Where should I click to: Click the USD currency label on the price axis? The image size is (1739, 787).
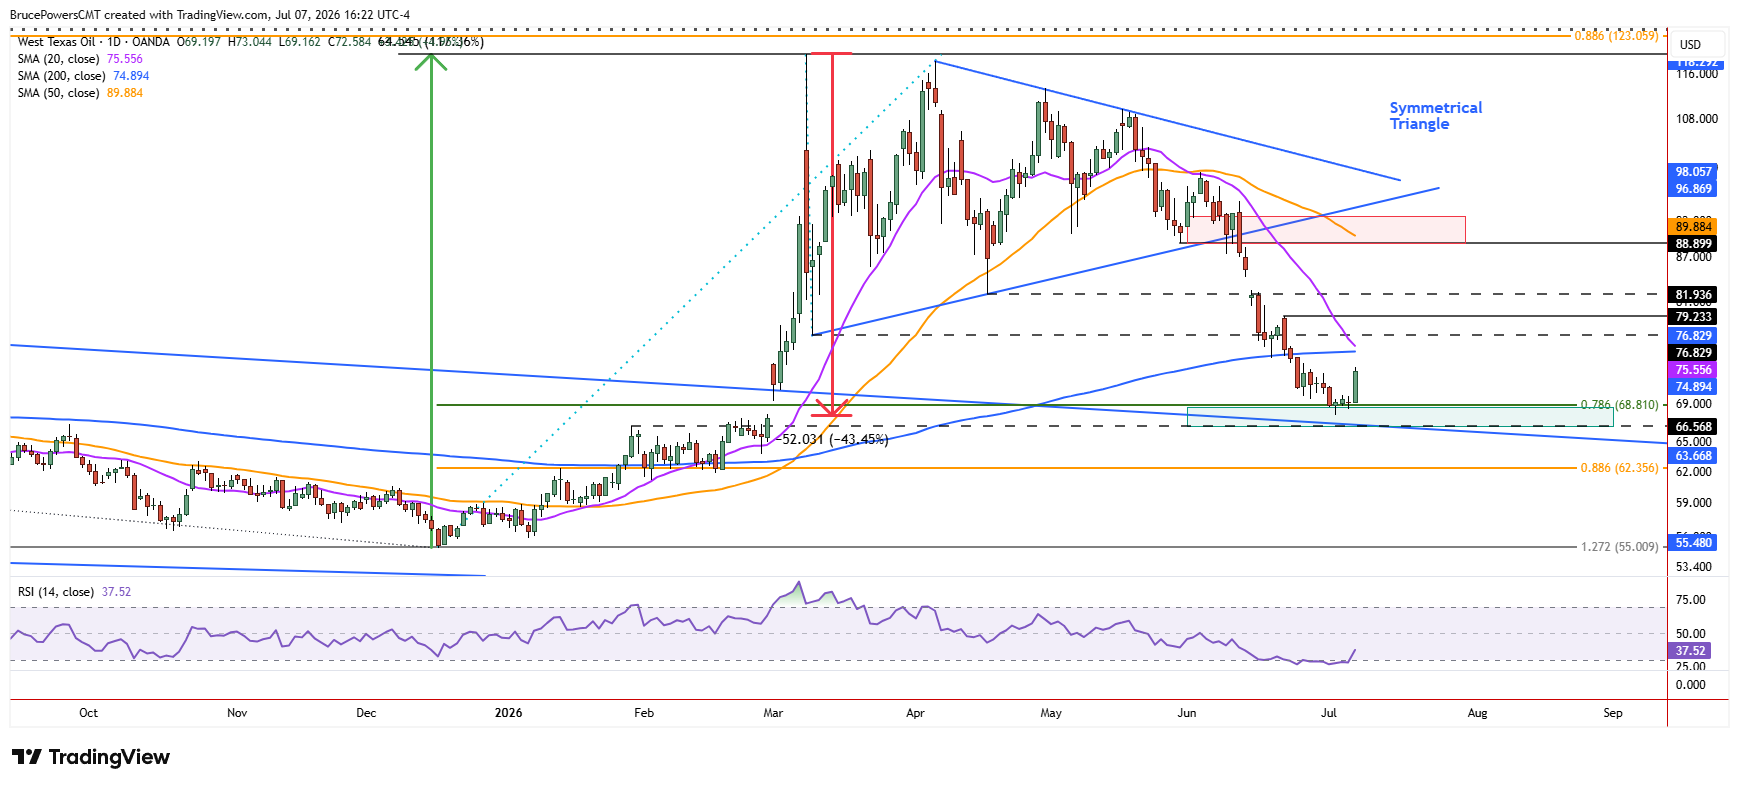click(x=1690, y=45)
